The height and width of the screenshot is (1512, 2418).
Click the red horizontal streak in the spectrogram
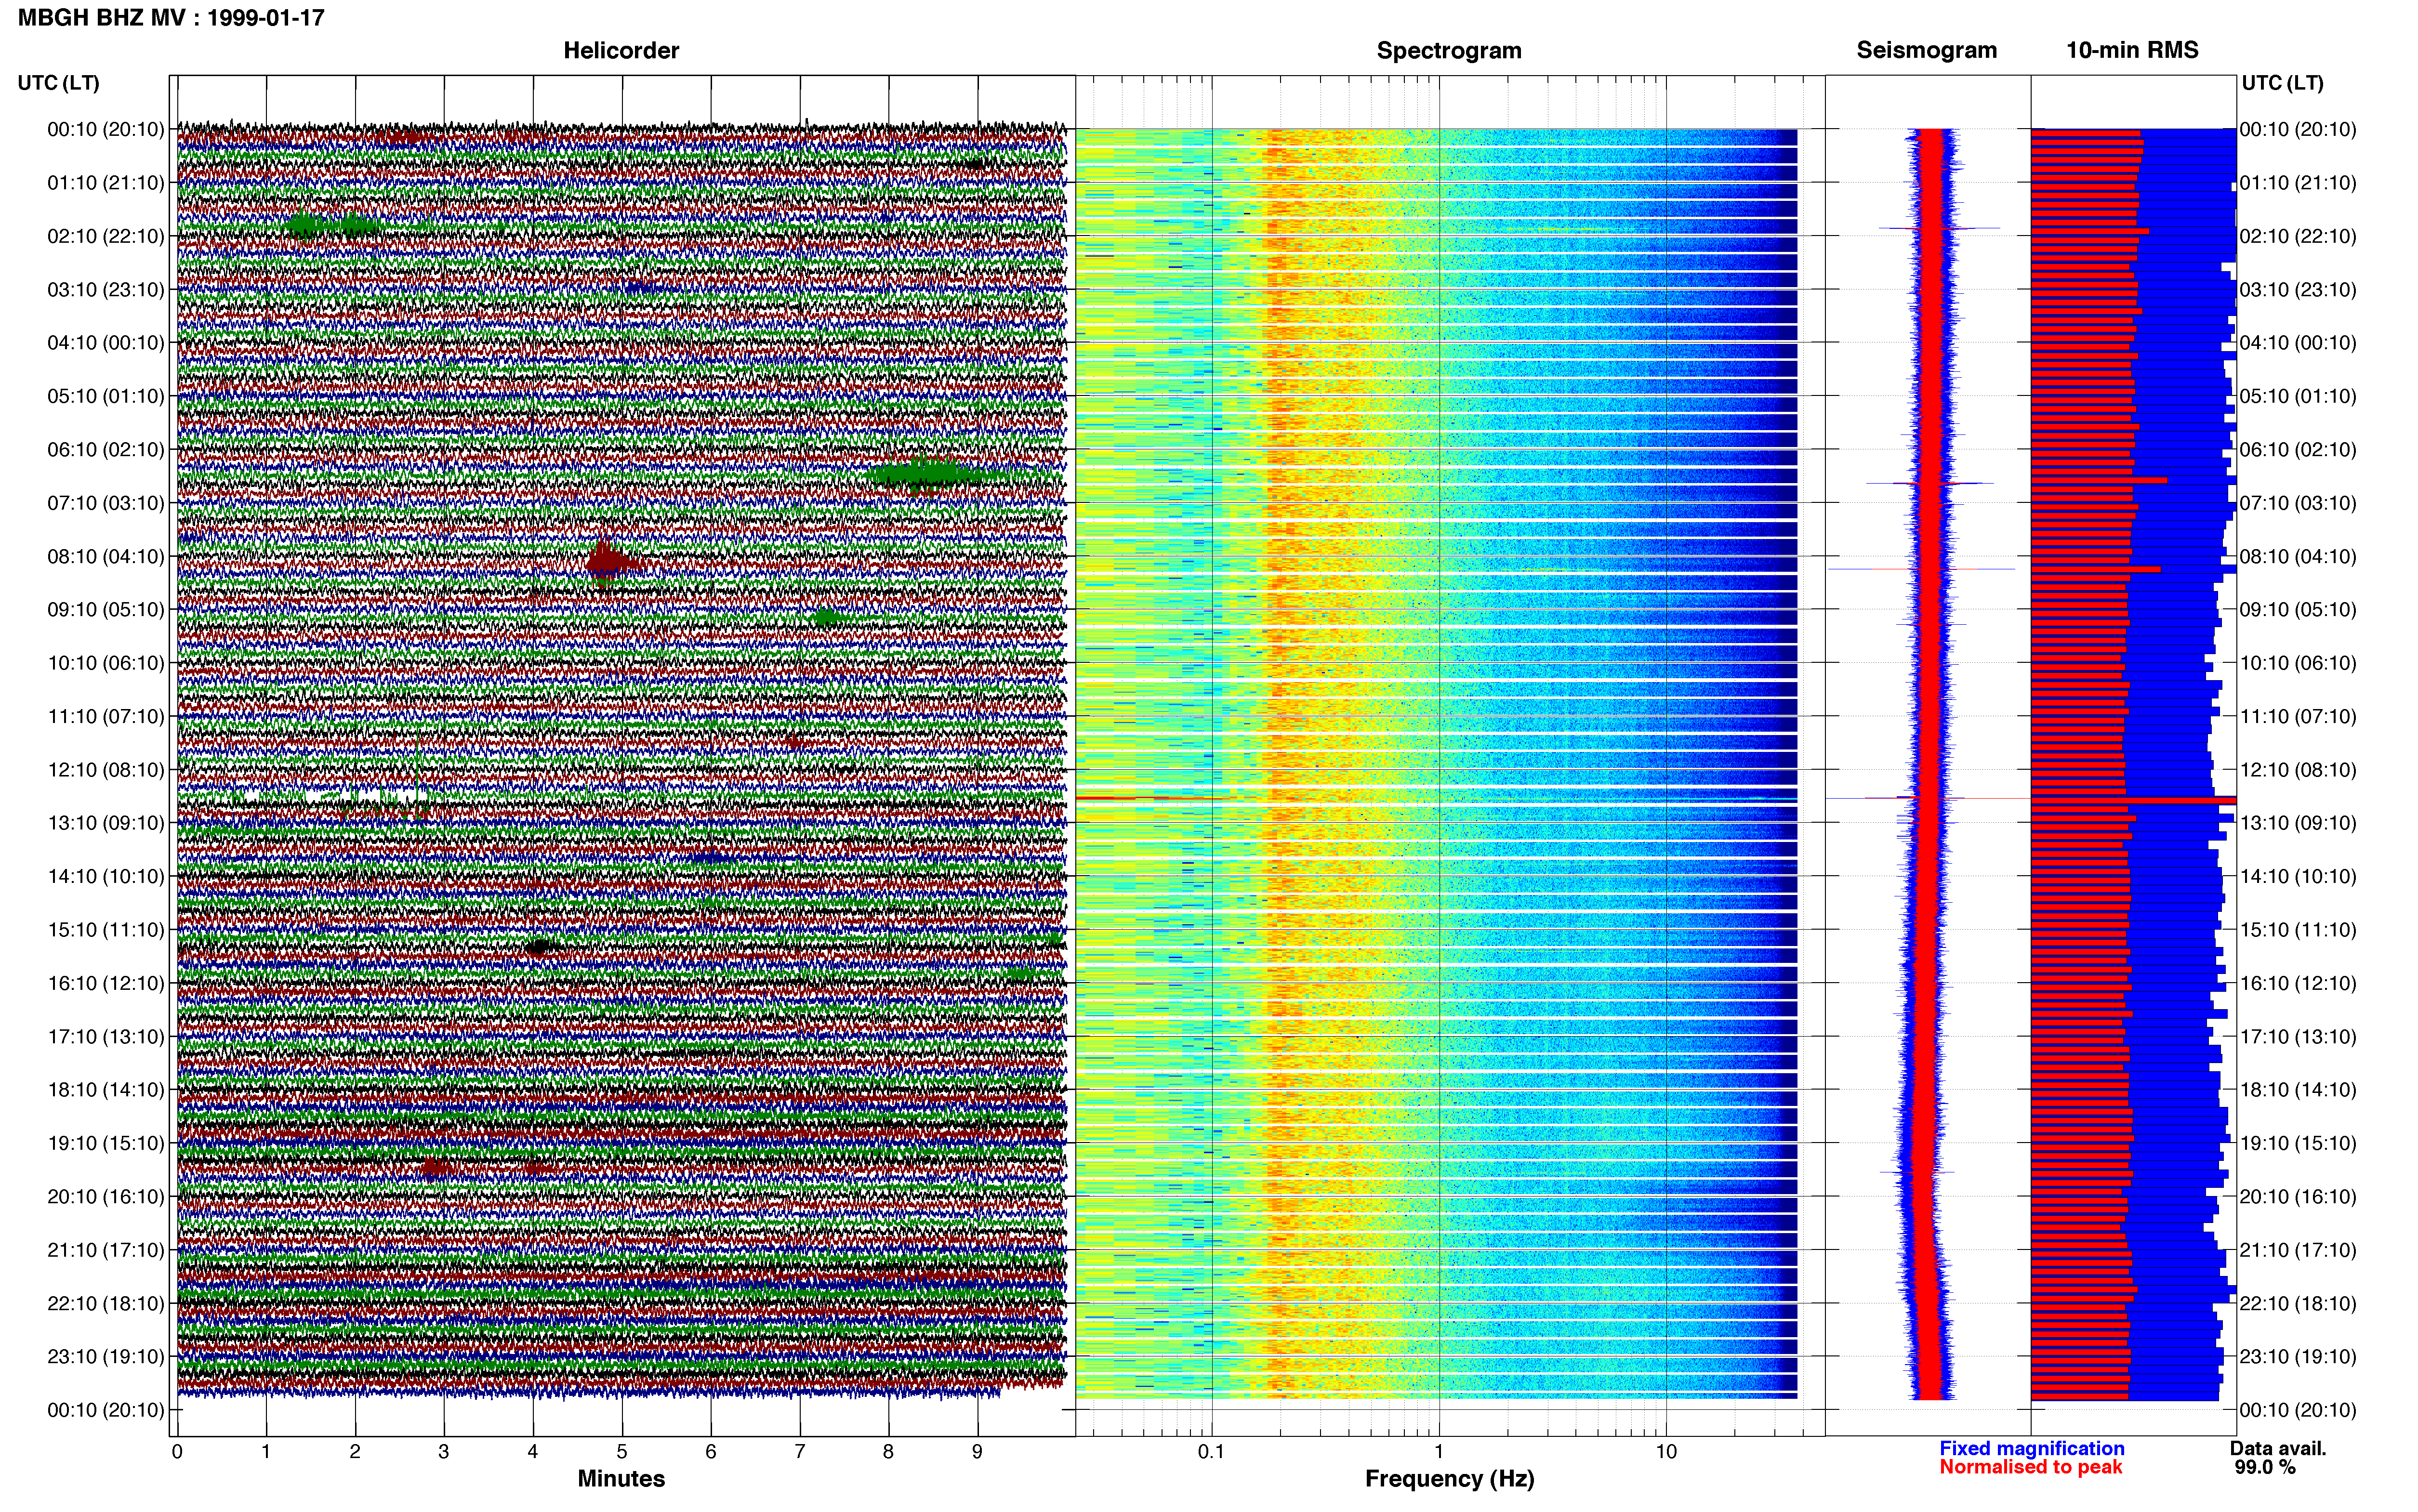1150,798
